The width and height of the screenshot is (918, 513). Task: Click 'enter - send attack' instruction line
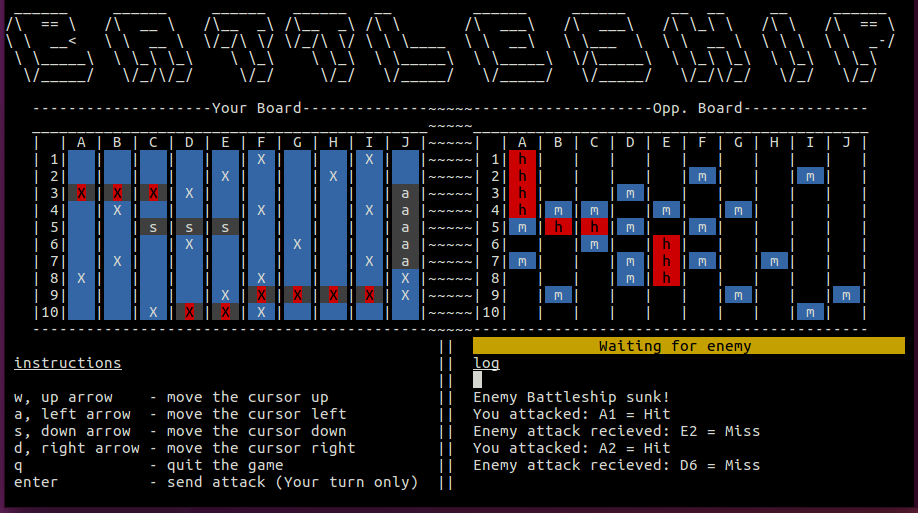(x=216, y=482)
